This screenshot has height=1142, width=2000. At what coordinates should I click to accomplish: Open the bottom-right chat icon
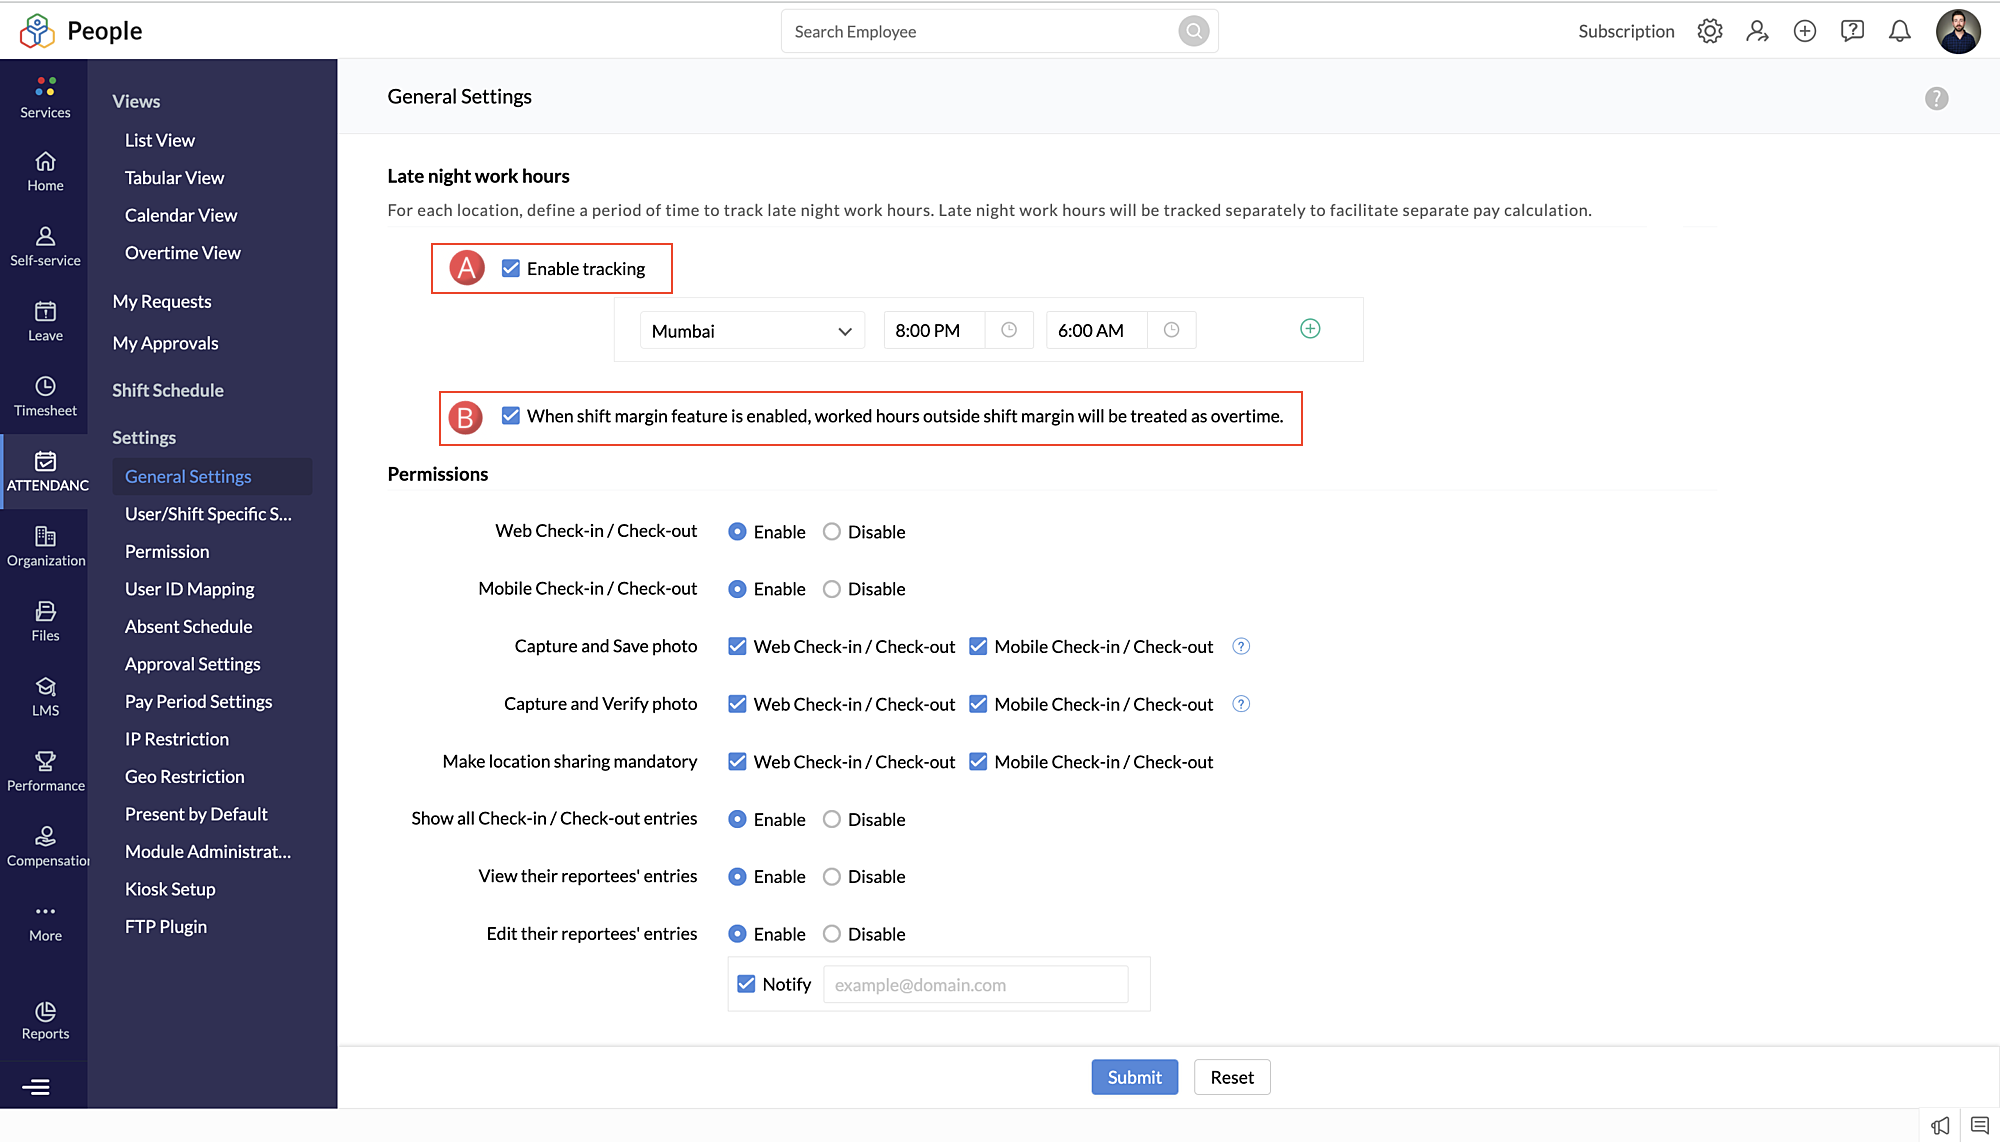(1979, 1126)
